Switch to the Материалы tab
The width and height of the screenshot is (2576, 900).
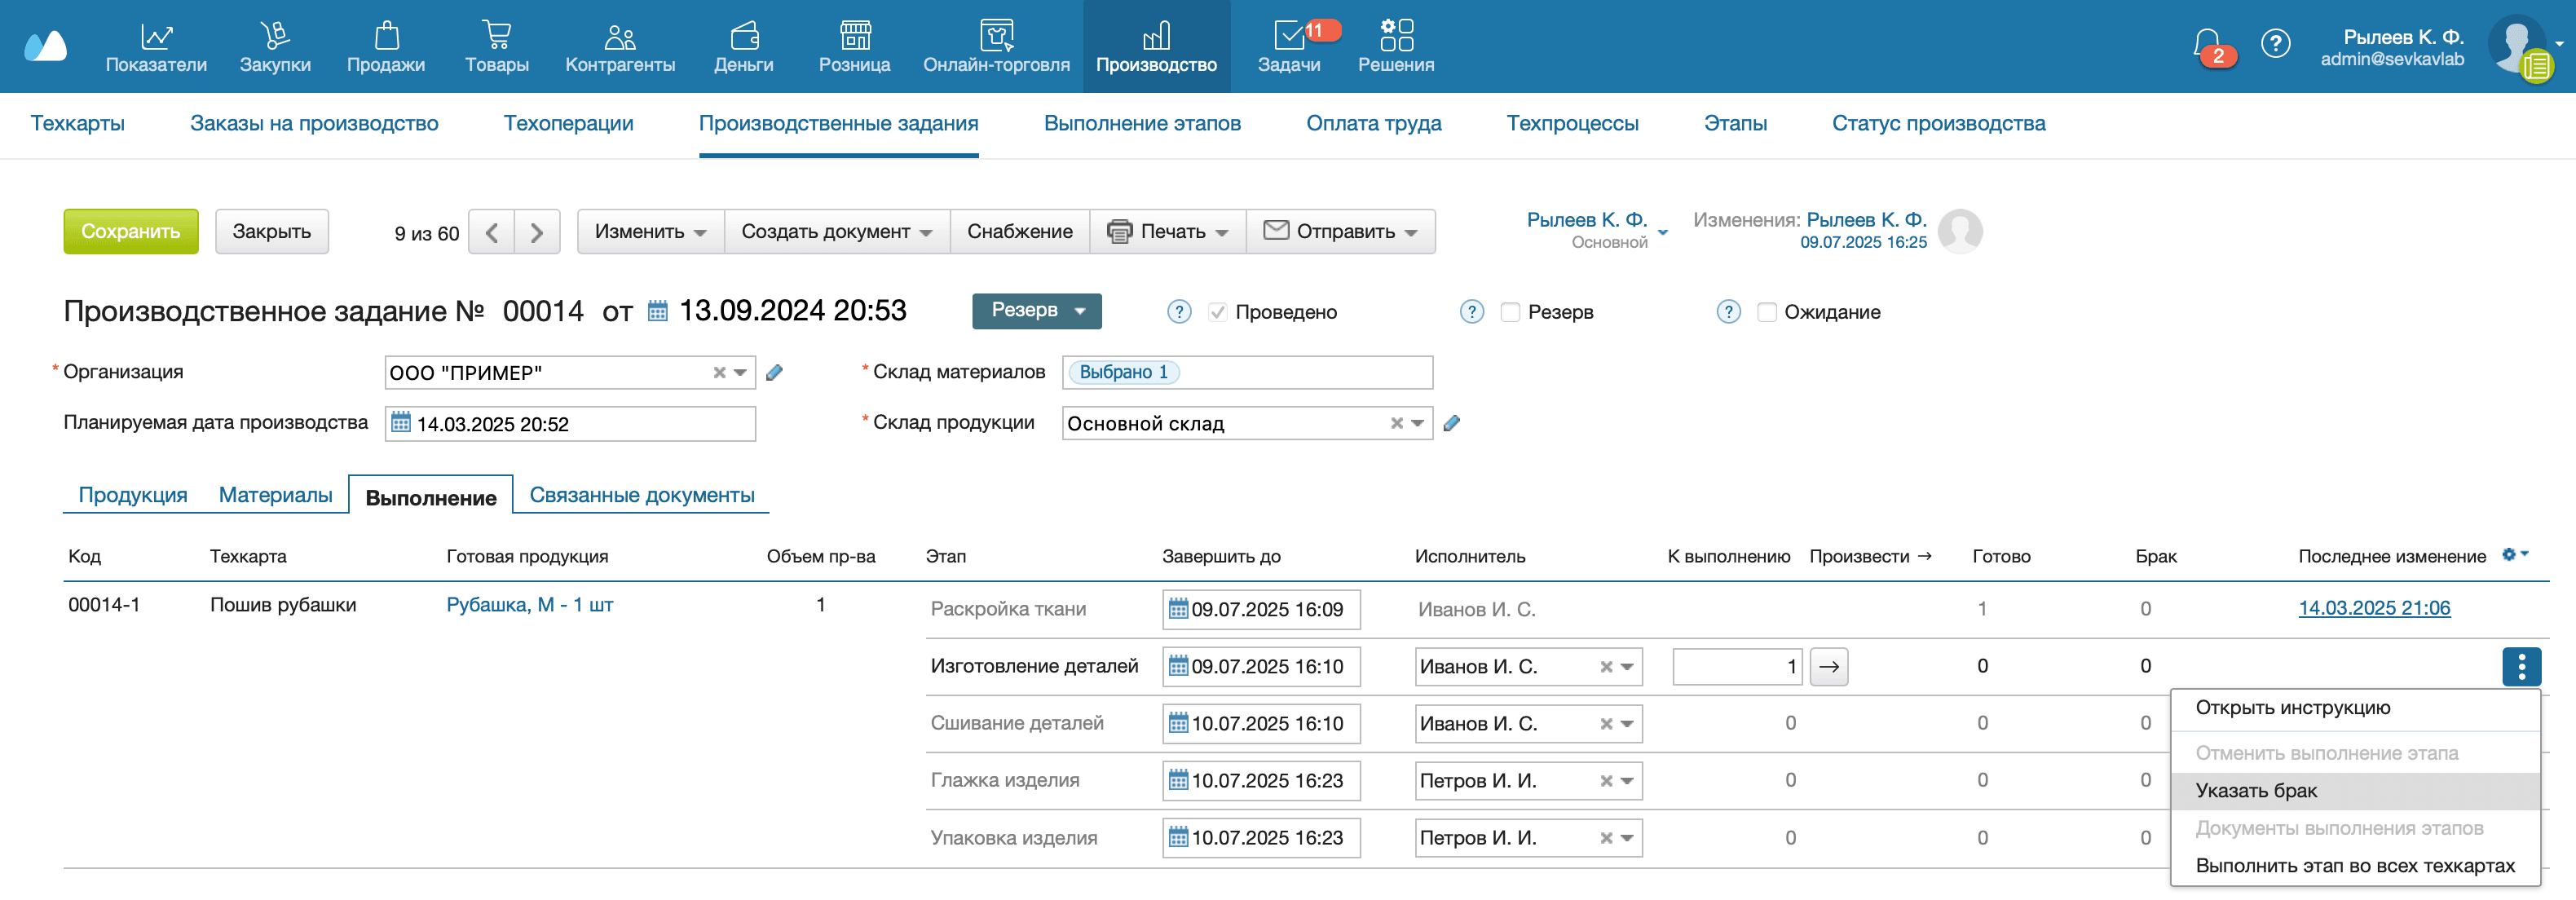coord(275,494)
